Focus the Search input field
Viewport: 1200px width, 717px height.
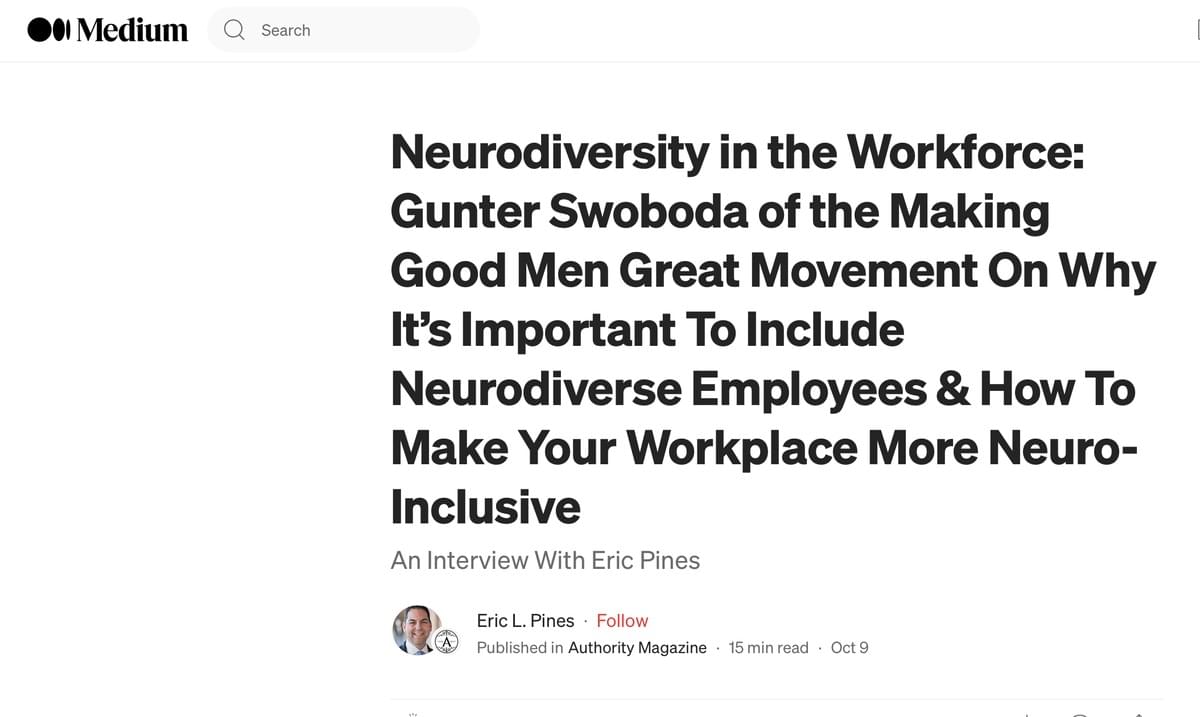click(x=343, y=30)
